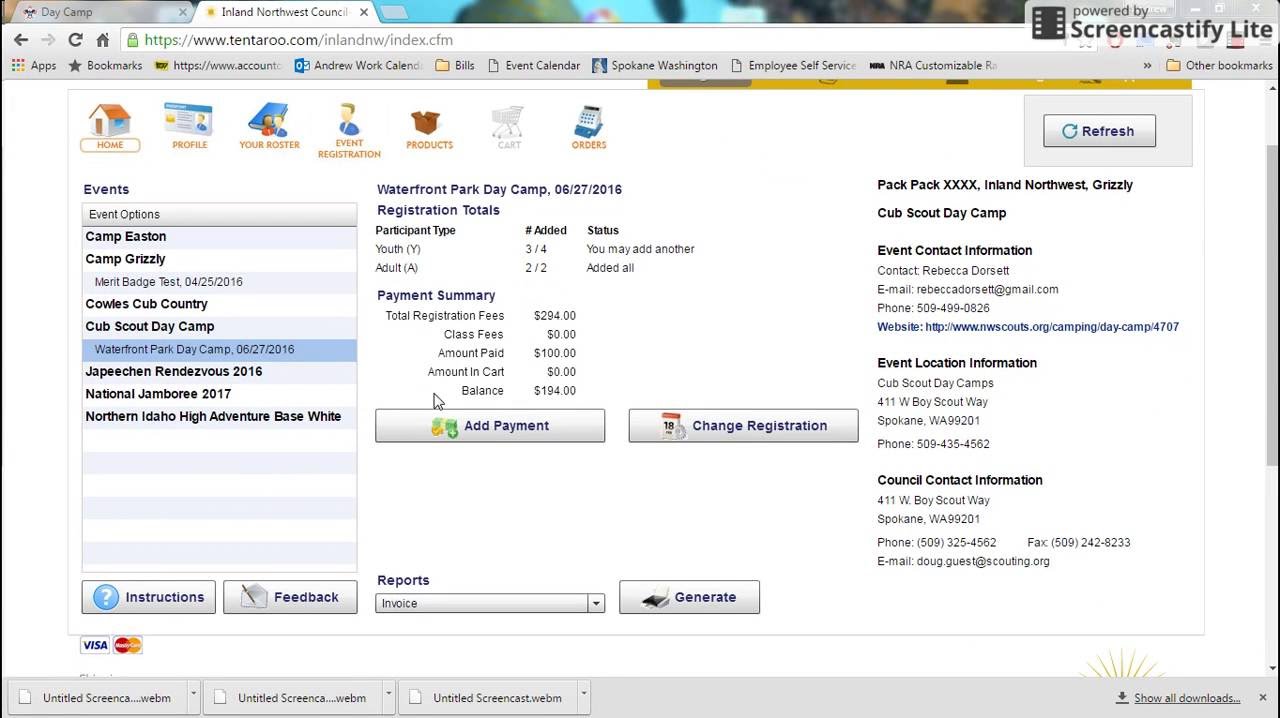The image size is (1280, 718).
Task: Click the Balance $194.00 value
Action: (555, 391)
